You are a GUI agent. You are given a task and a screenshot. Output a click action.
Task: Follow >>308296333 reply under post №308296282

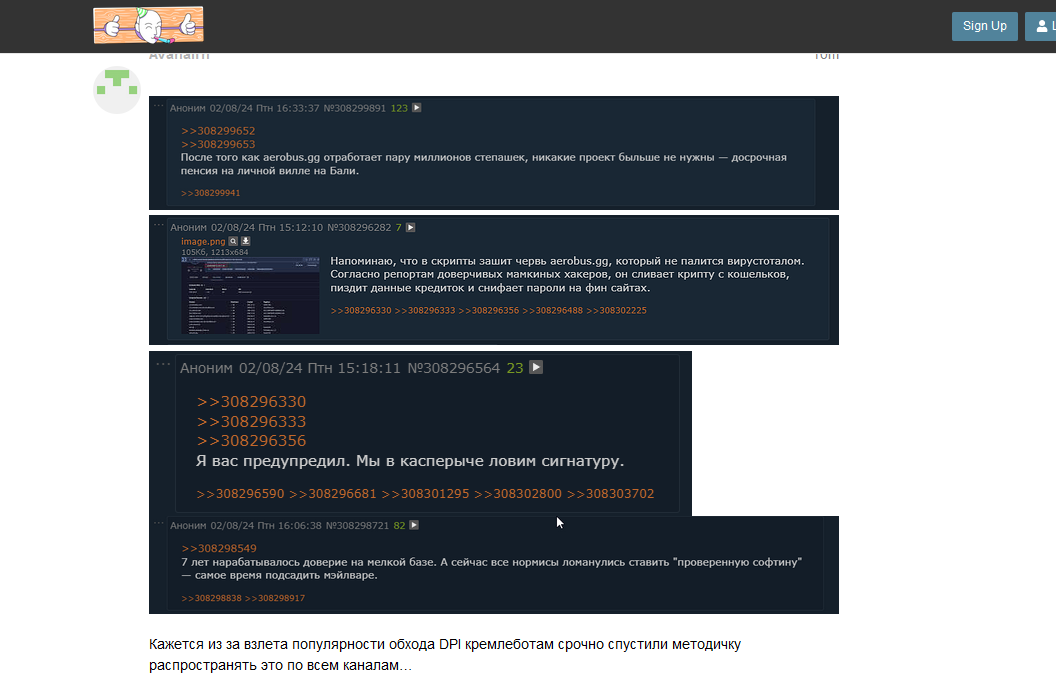(x=425, y=310)
